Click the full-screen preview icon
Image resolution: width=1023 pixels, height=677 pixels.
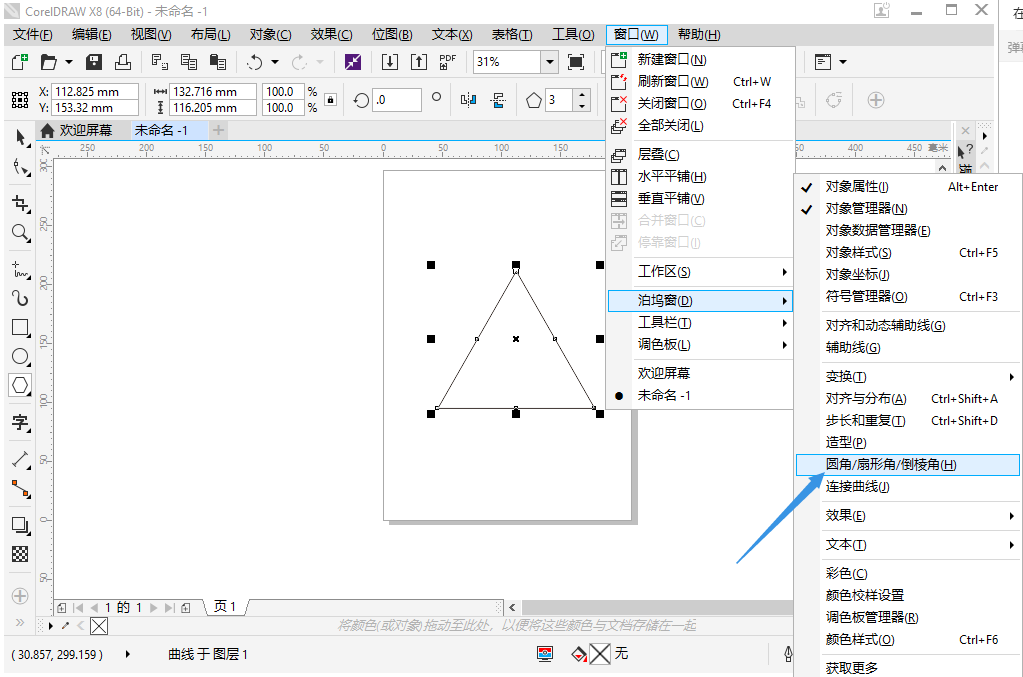click(x=576, y=62)
